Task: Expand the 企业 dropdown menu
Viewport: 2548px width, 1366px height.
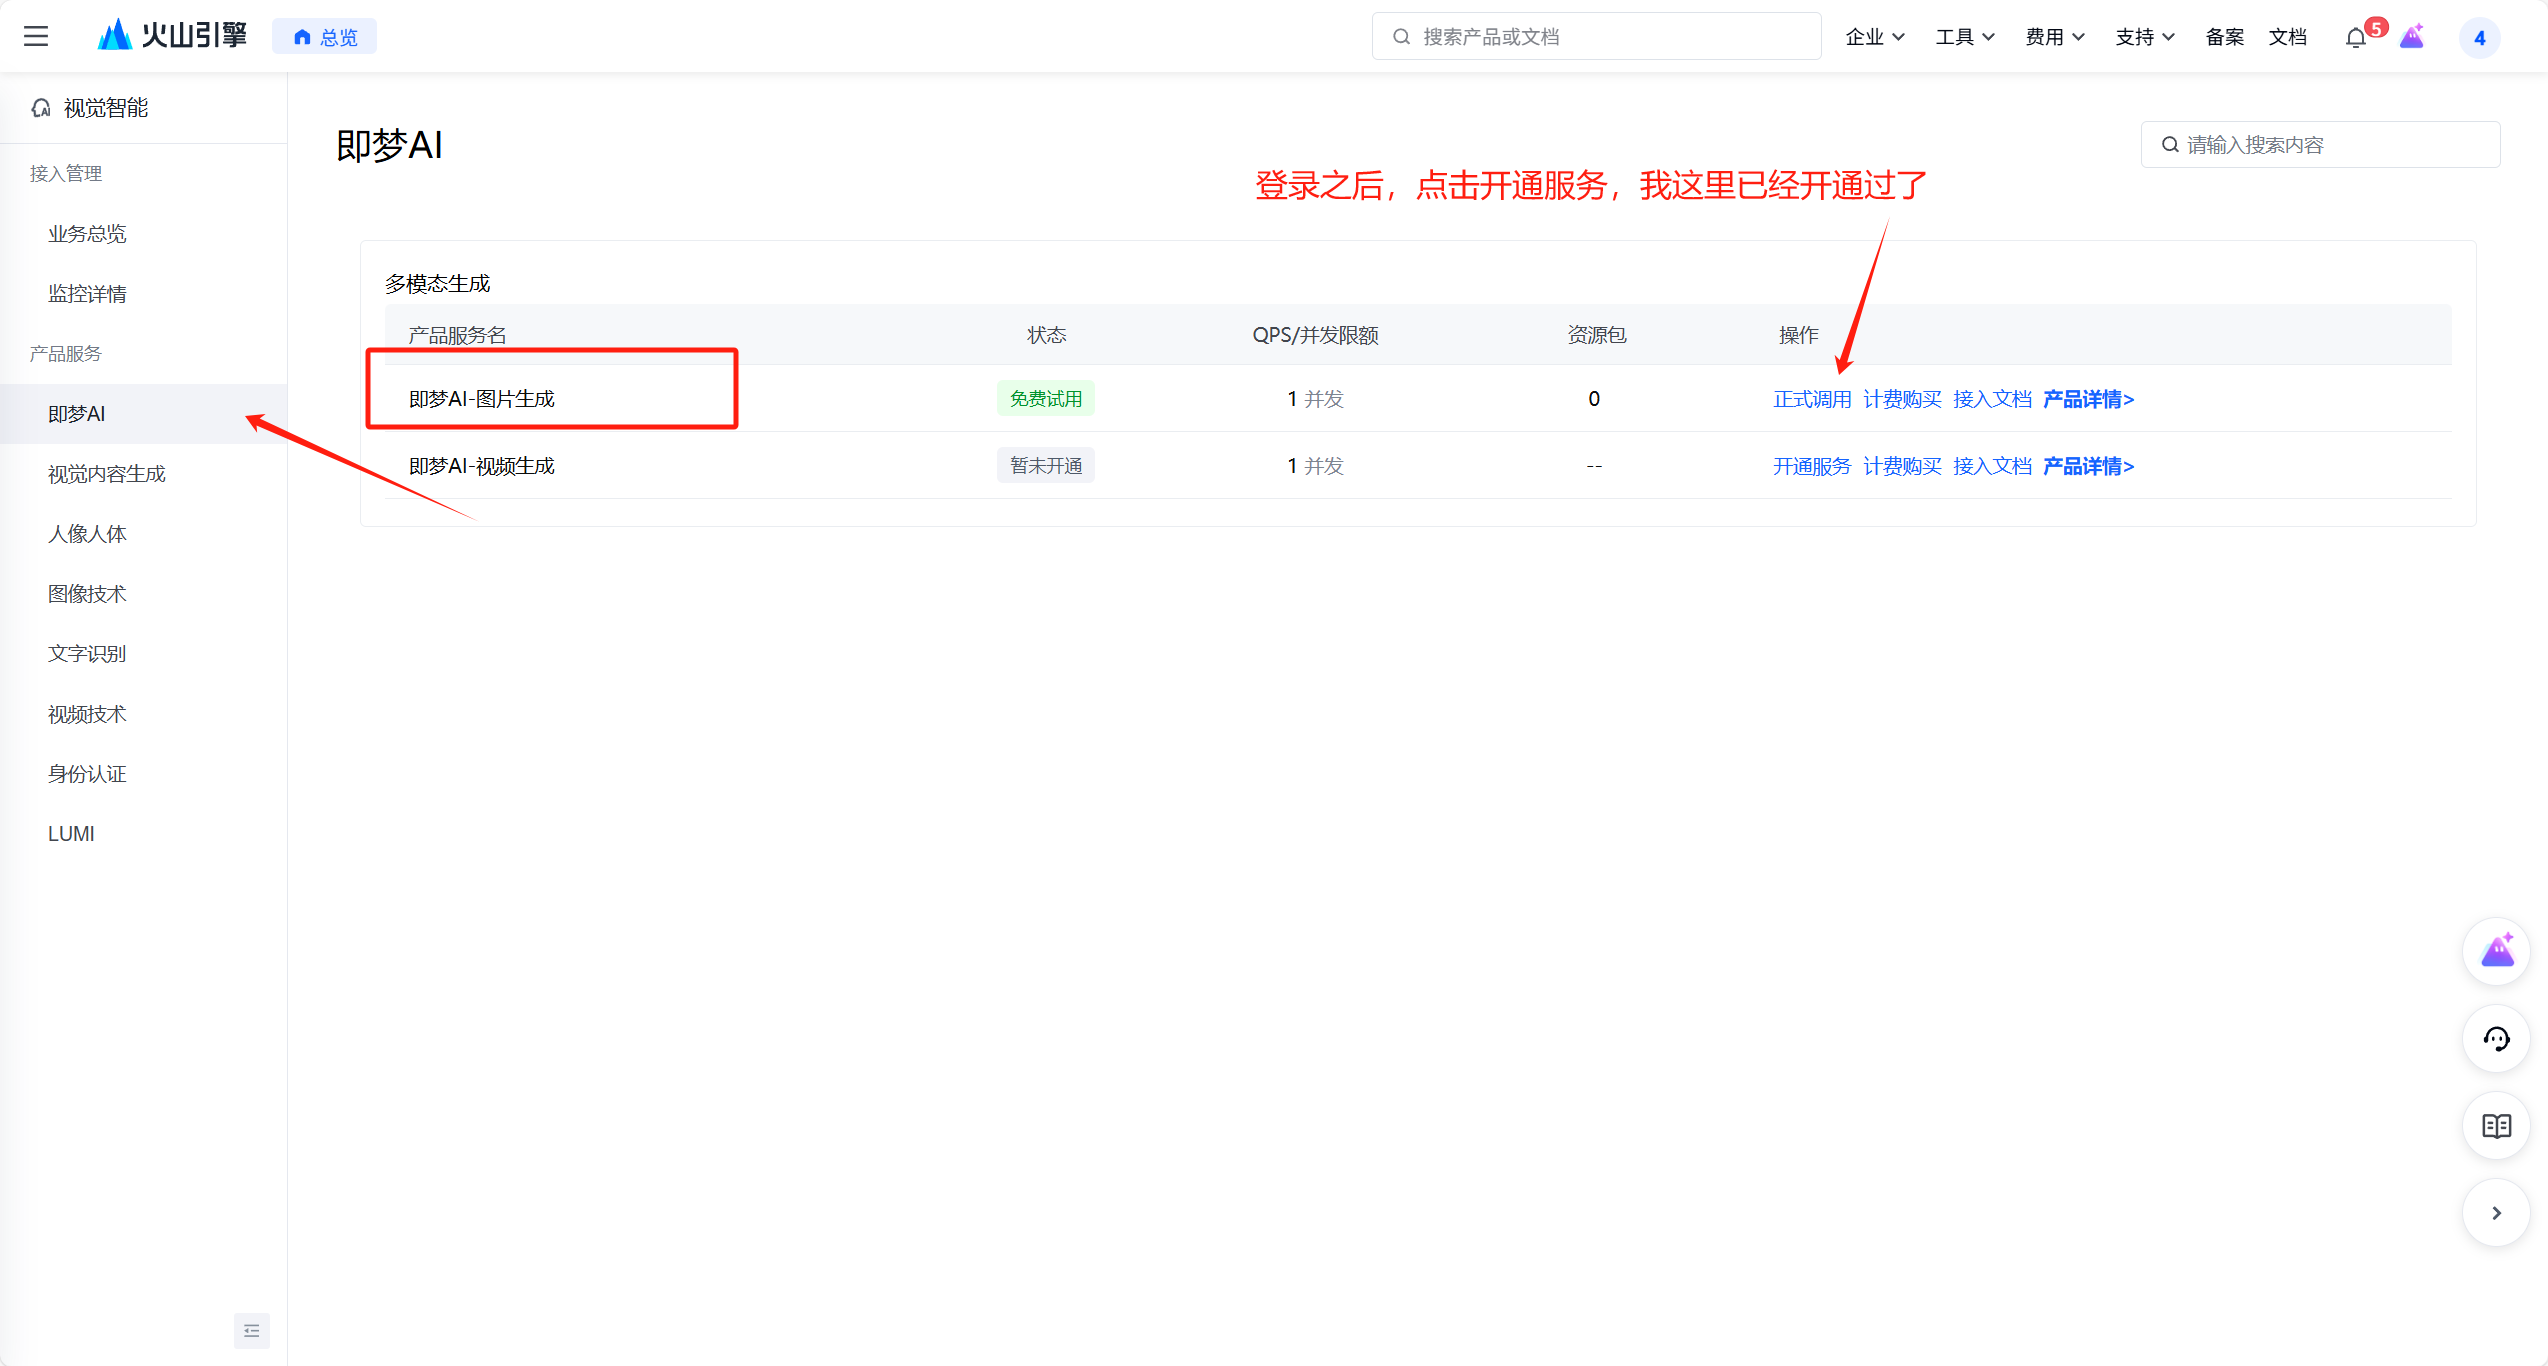Action: coord(1874,37)
